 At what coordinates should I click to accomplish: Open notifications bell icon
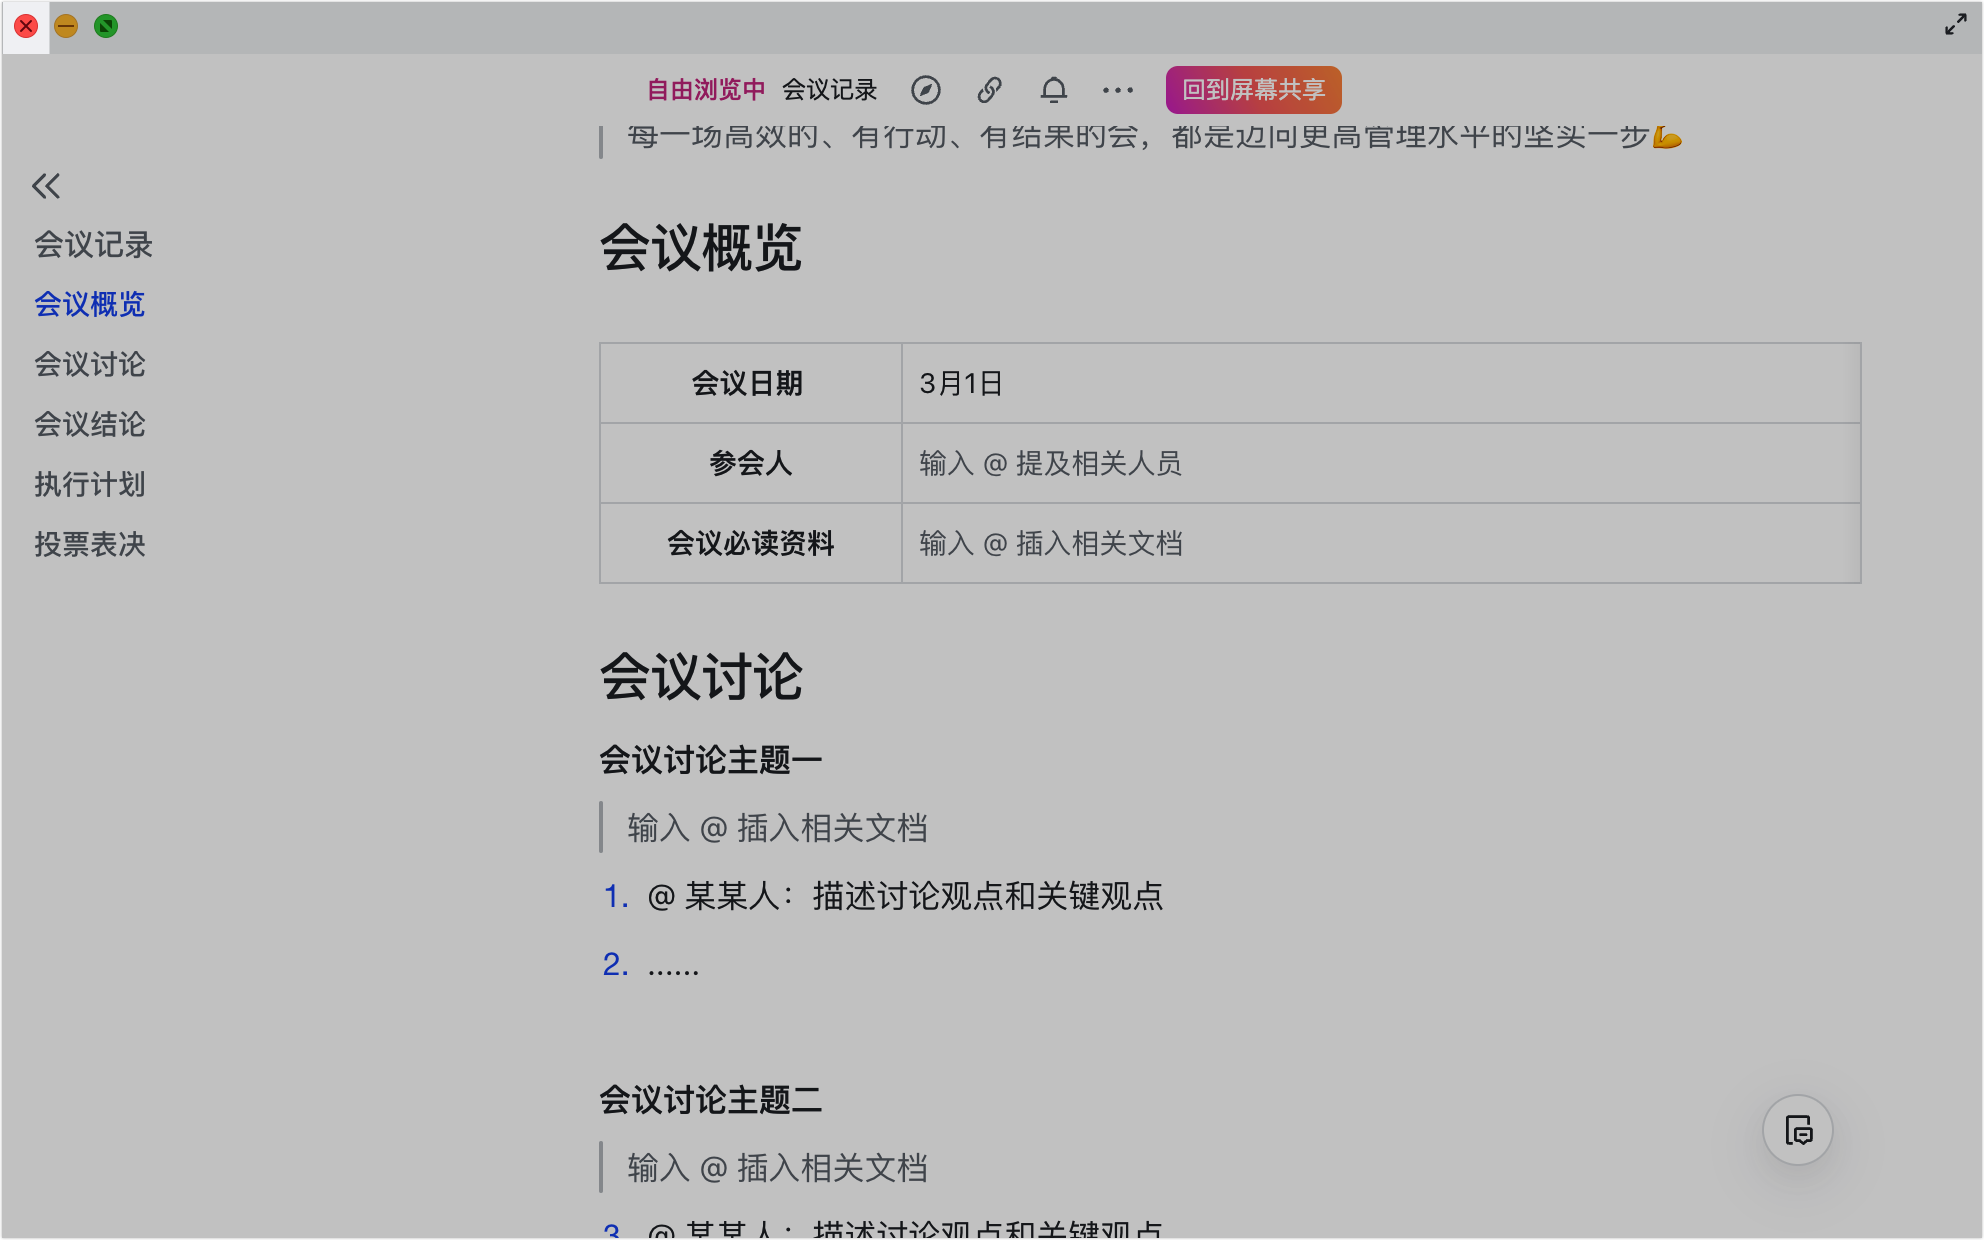coord(1054,90)
